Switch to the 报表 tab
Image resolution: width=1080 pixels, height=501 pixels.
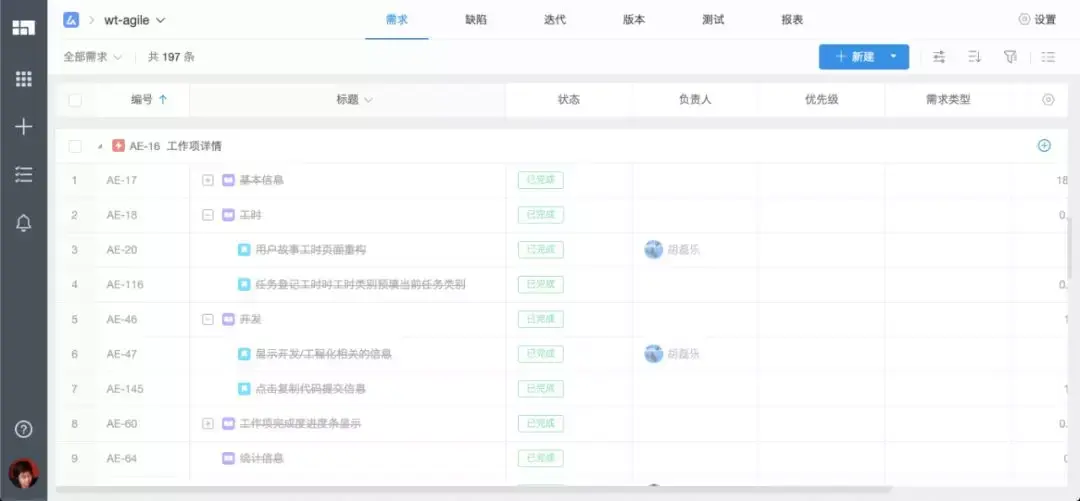[x=792, y=20]
